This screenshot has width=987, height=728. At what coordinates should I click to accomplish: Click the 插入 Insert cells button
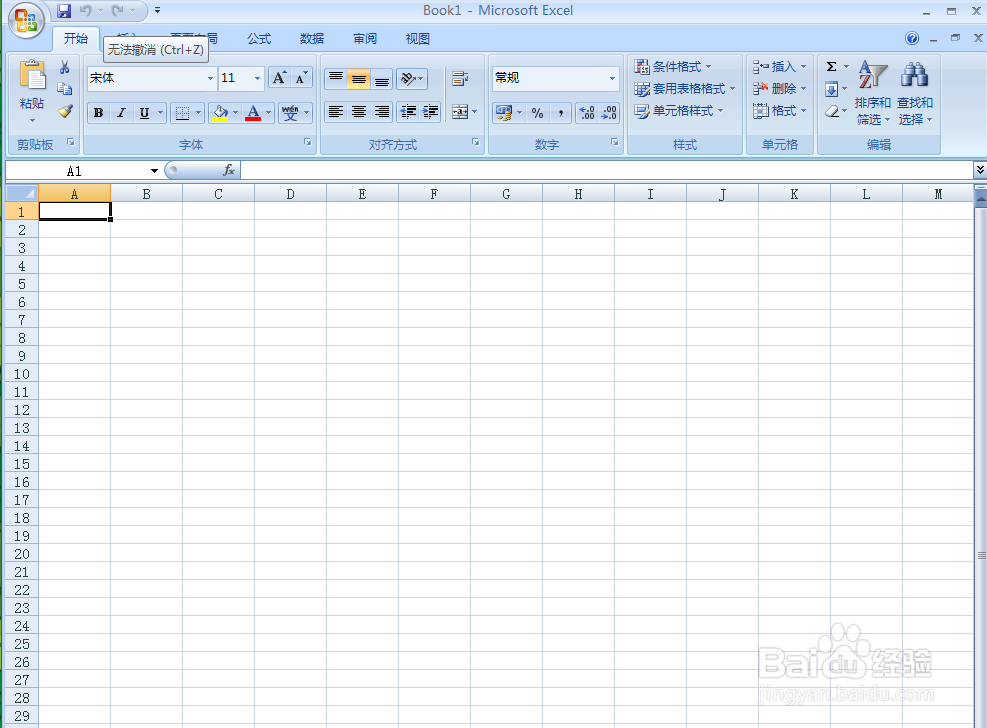pyautogui.click(x=779, y=67)
